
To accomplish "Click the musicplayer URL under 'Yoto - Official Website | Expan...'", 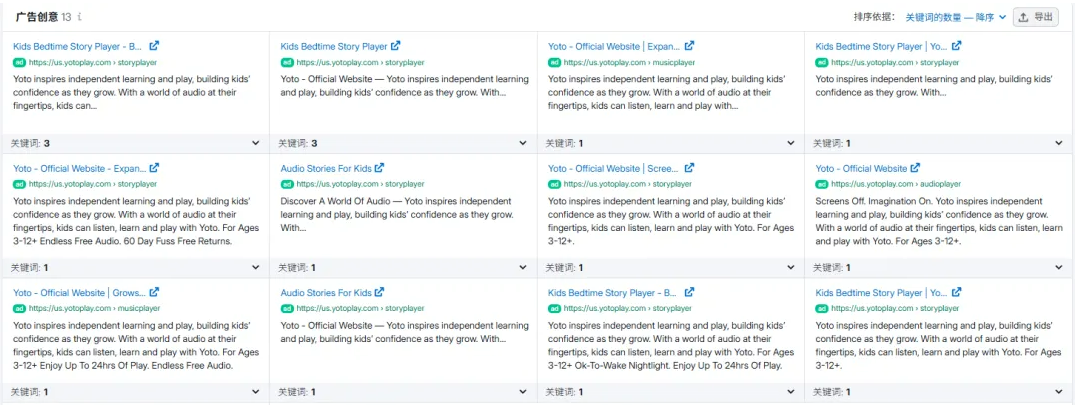I will (x=629, y=62).
